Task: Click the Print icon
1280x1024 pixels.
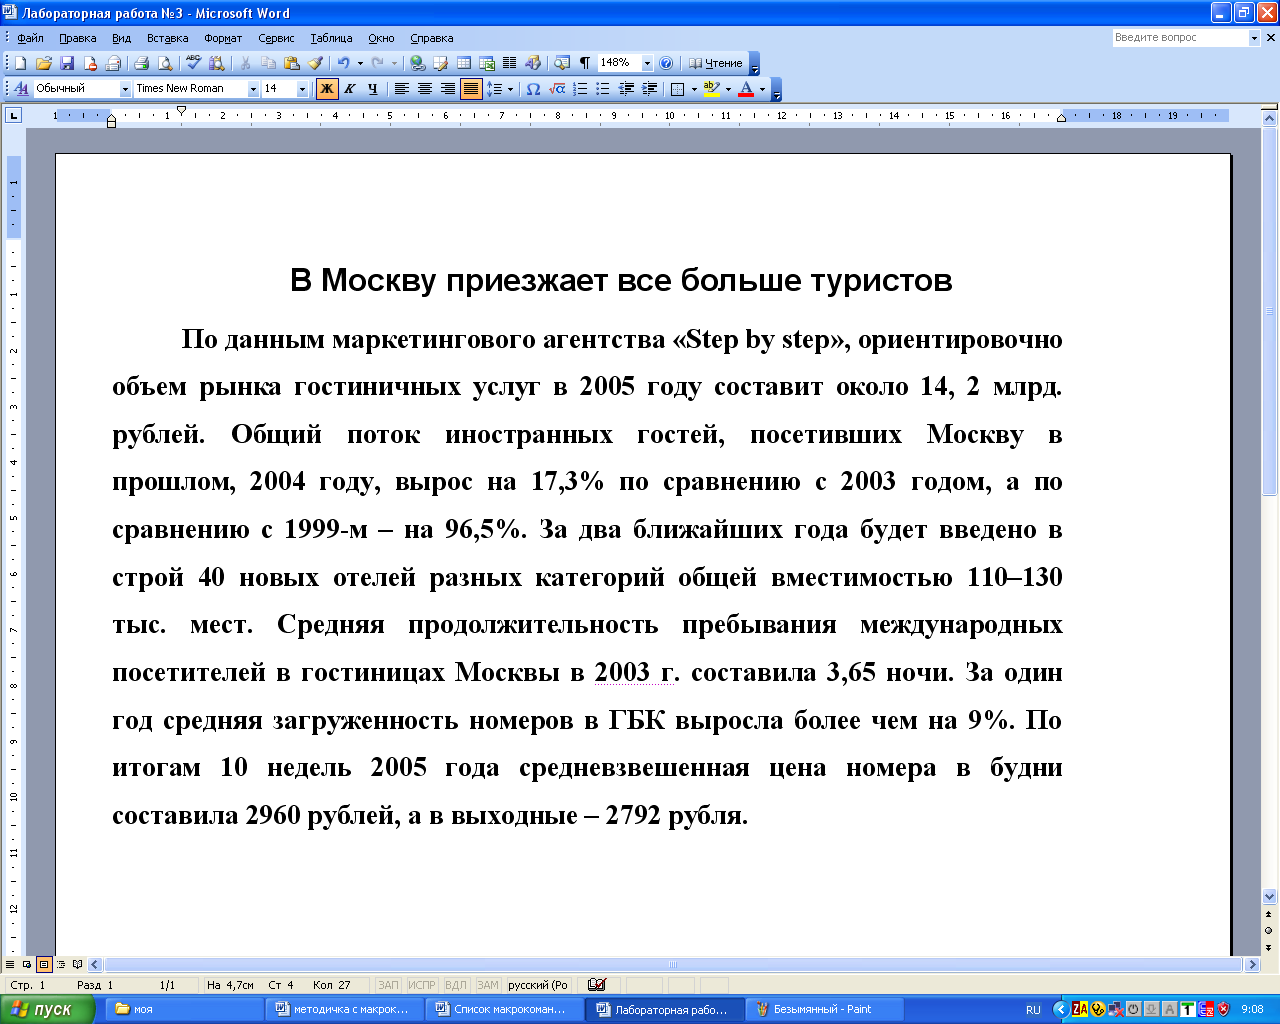Action: pos(141,63)
